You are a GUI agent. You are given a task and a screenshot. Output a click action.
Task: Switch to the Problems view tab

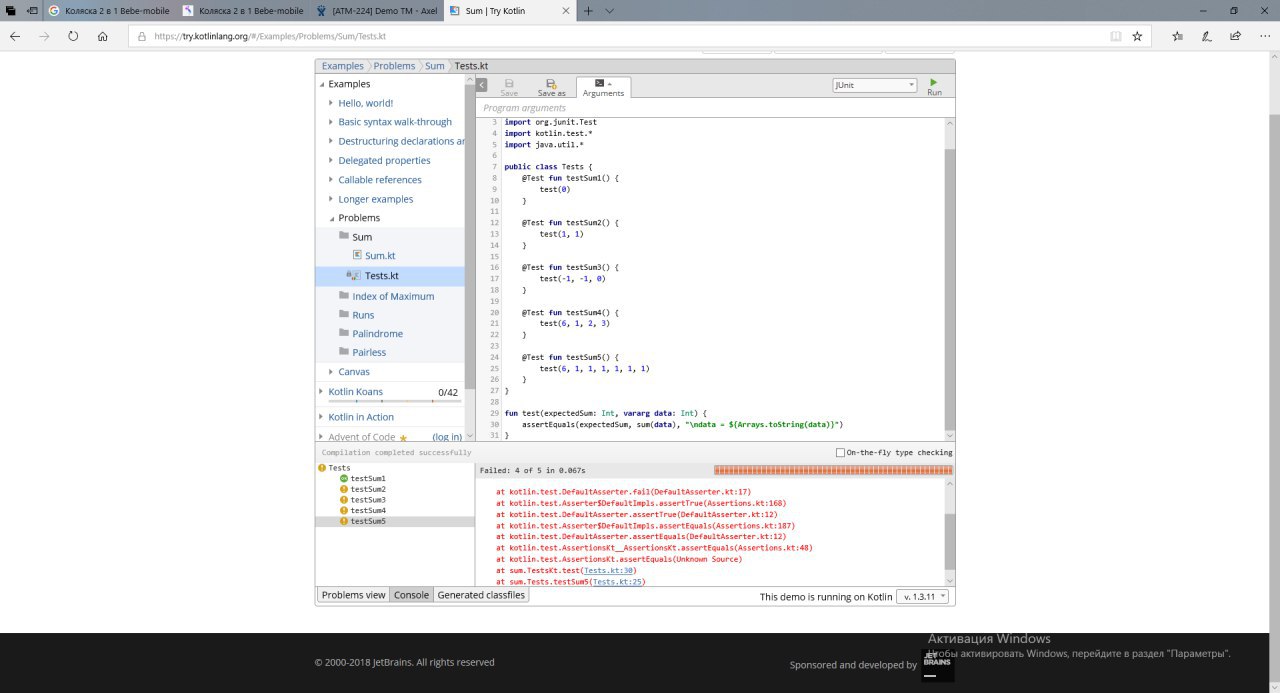point(353,594)
